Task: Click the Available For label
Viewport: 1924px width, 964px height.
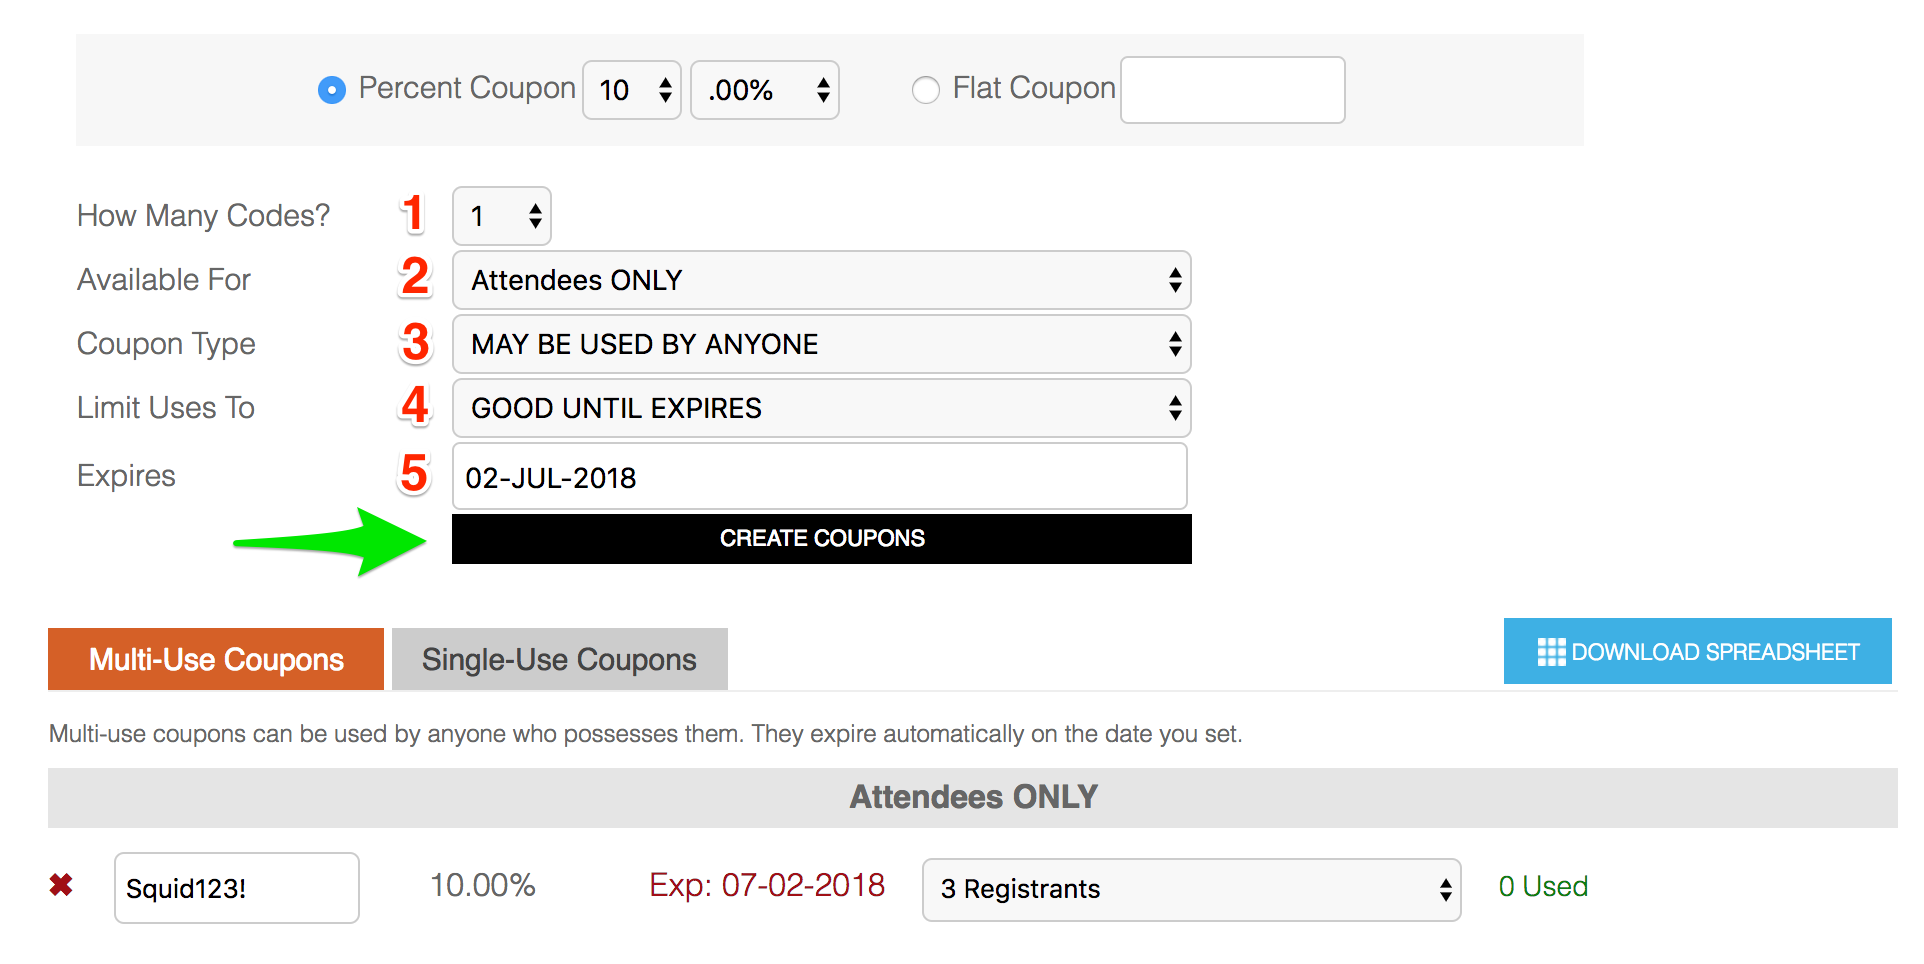Action: tap(164, 280)
